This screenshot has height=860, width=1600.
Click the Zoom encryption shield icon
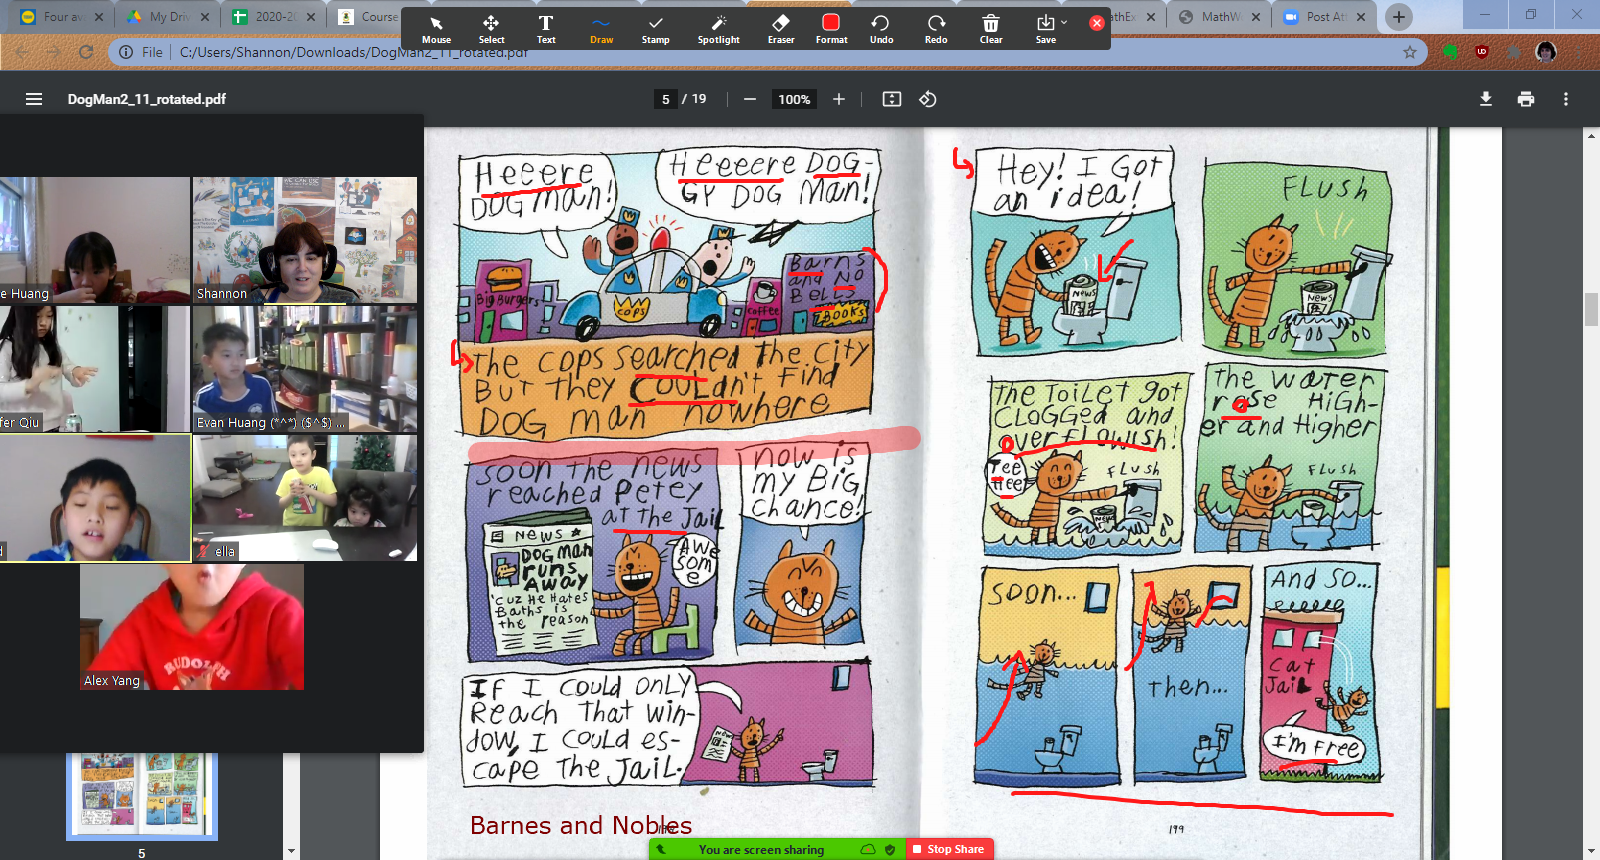point(890,849)
